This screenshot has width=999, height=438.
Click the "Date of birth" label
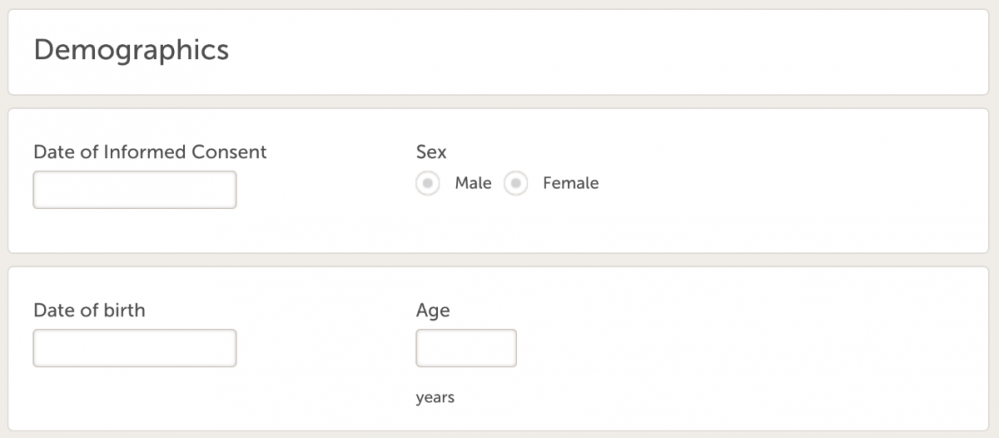89,310
